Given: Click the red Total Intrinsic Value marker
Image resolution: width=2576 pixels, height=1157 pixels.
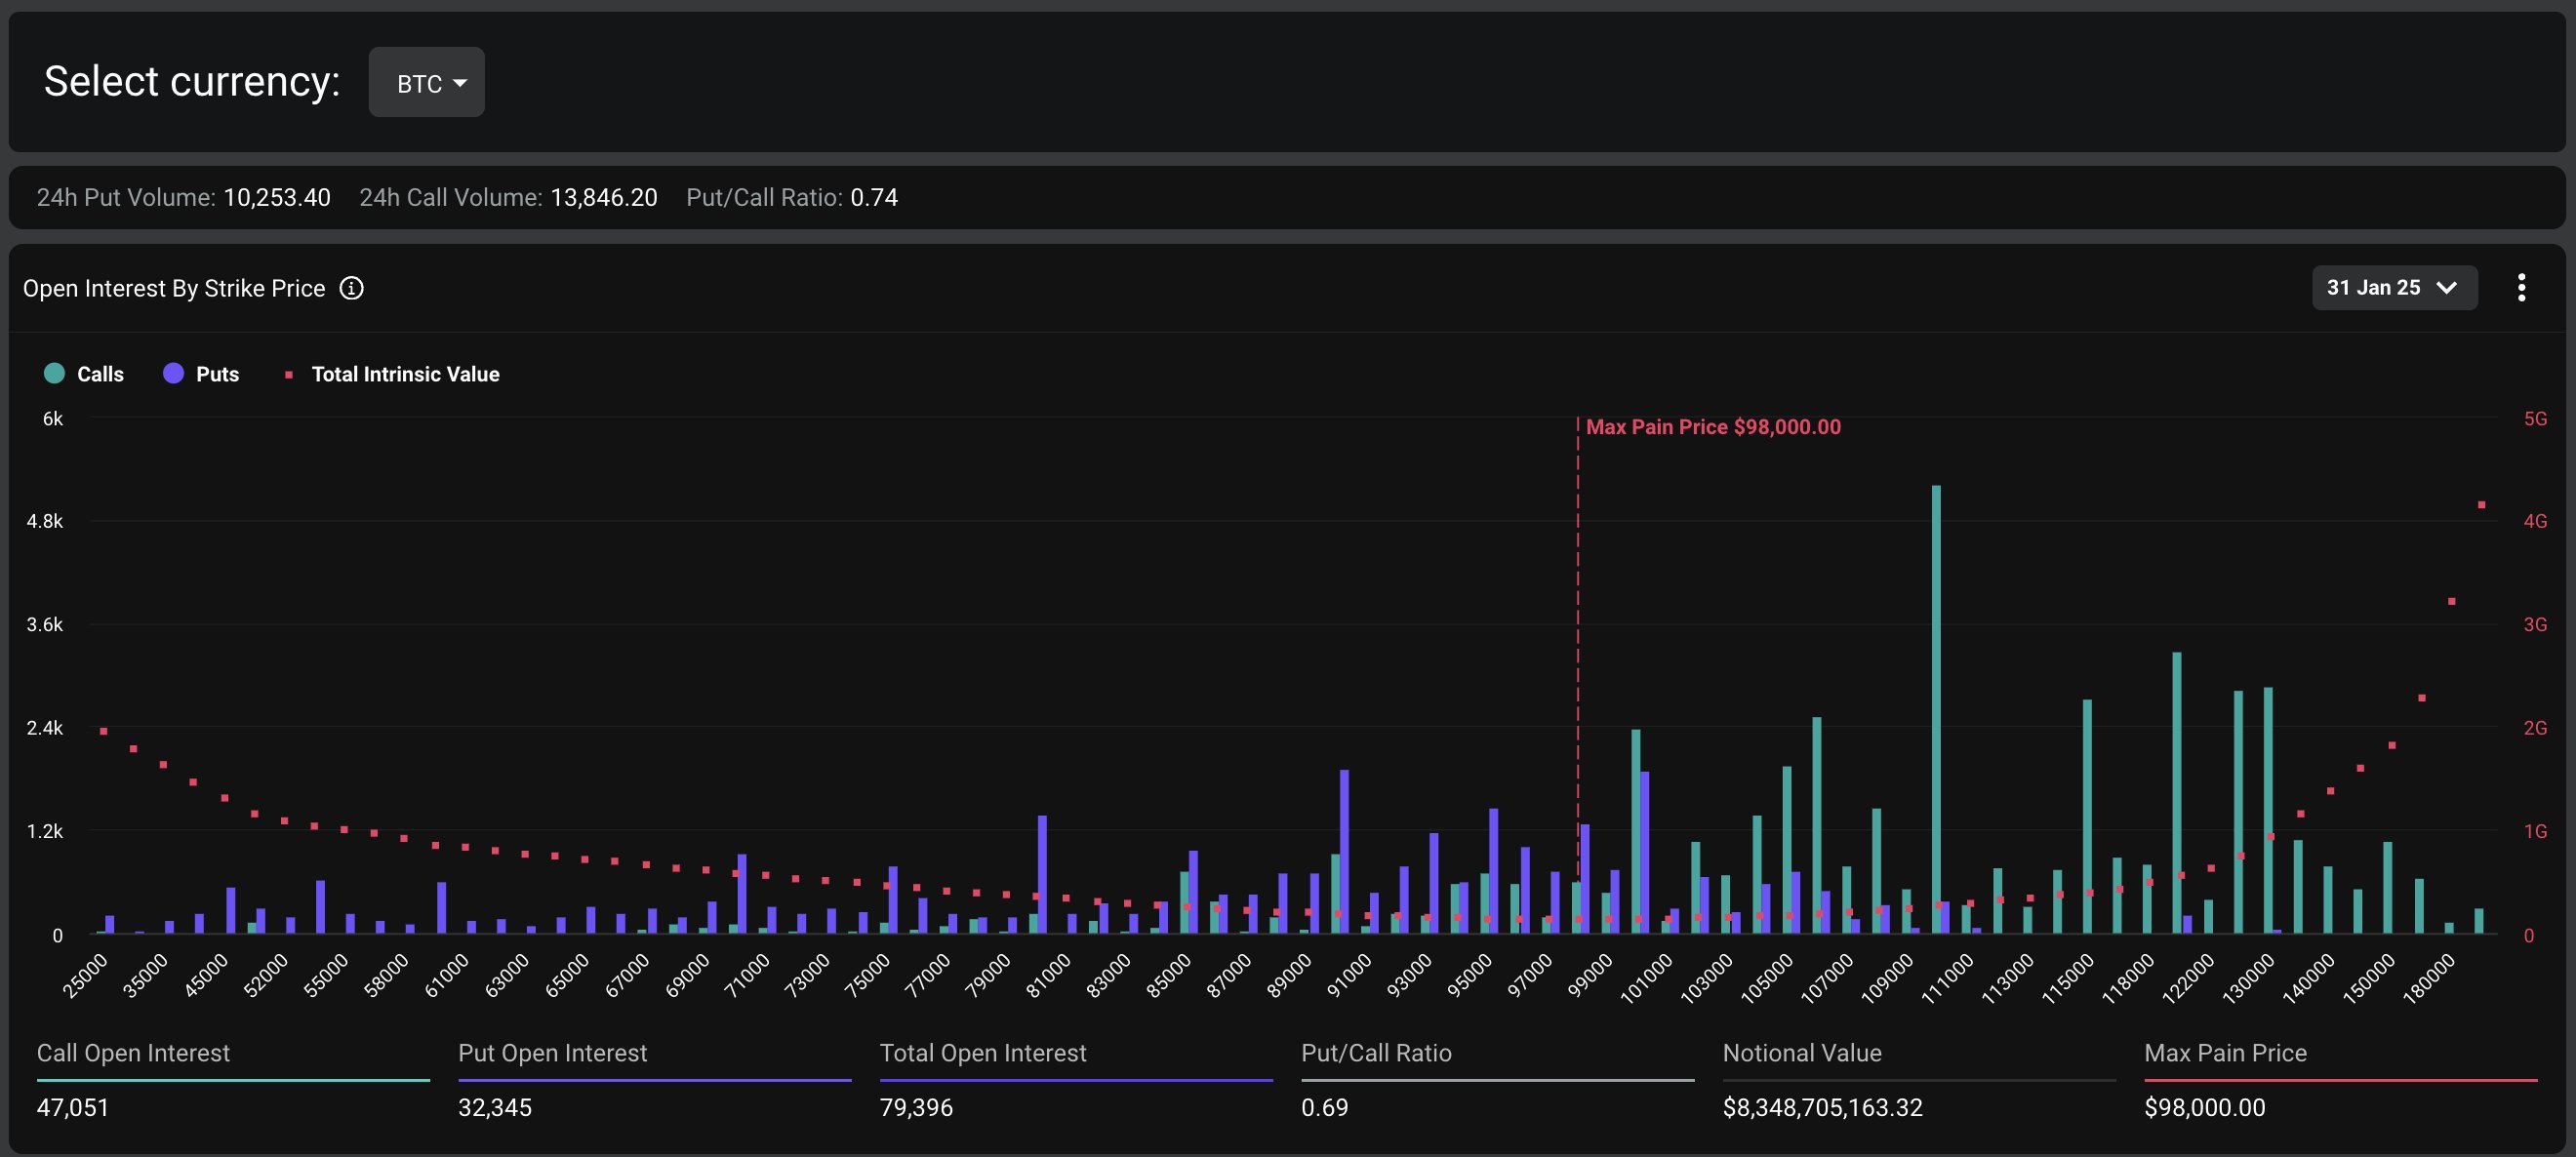Looking at the screenshot, I should pyautogui.click(x=289, y=375).
